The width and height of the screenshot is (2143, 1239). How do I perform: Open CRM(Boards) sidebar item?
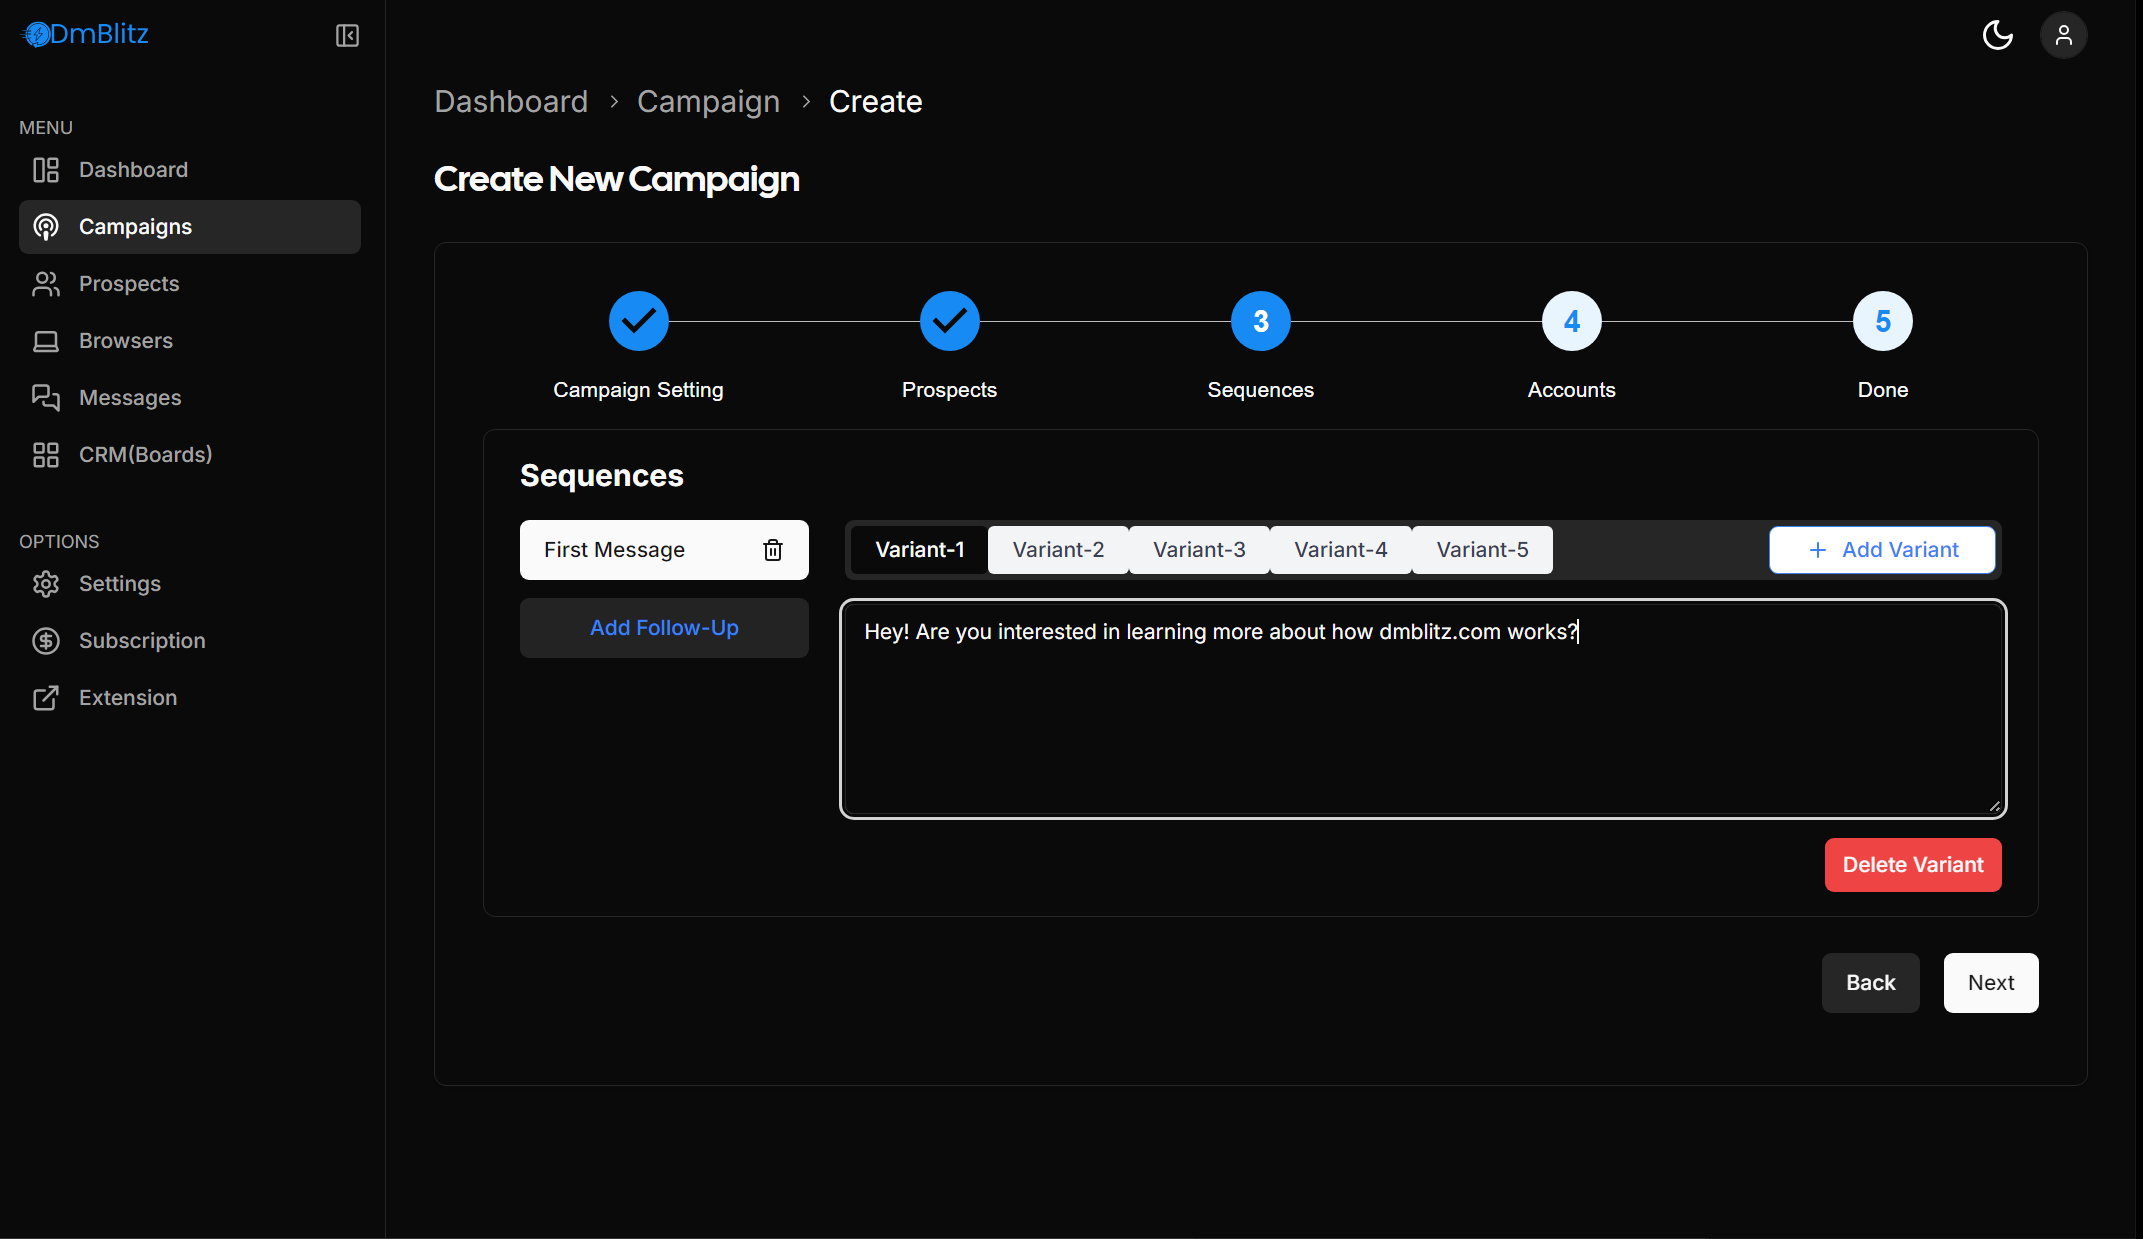[190, 455]
